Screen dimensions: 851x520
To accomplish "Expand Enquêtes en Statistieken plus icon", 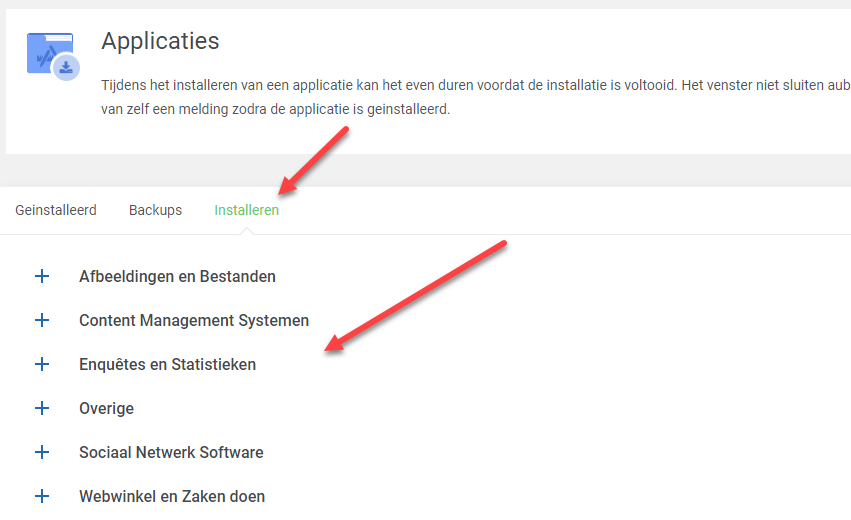I will 42,364.
